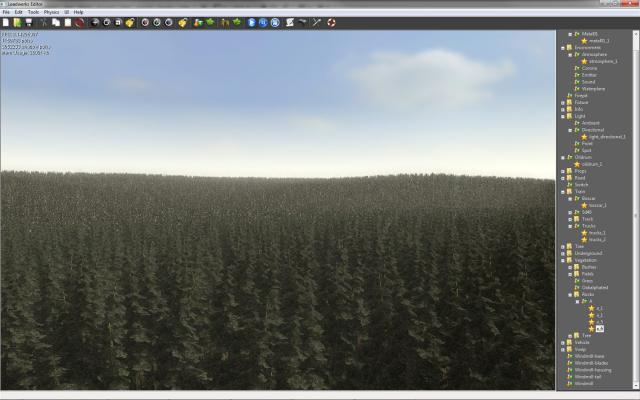This screenshot has height=400, width=640.
Task: Select the atmosphere_1 star item
Action: (603, 61)
